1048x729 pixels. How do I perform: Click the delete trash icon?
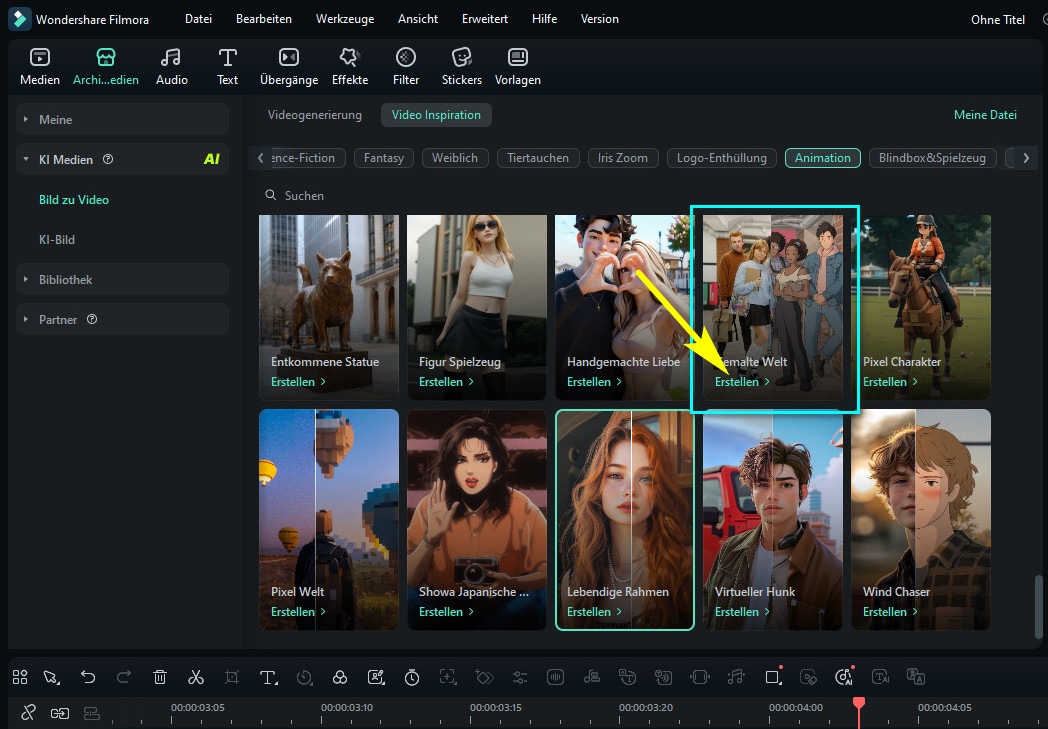[x=160, y=677]
